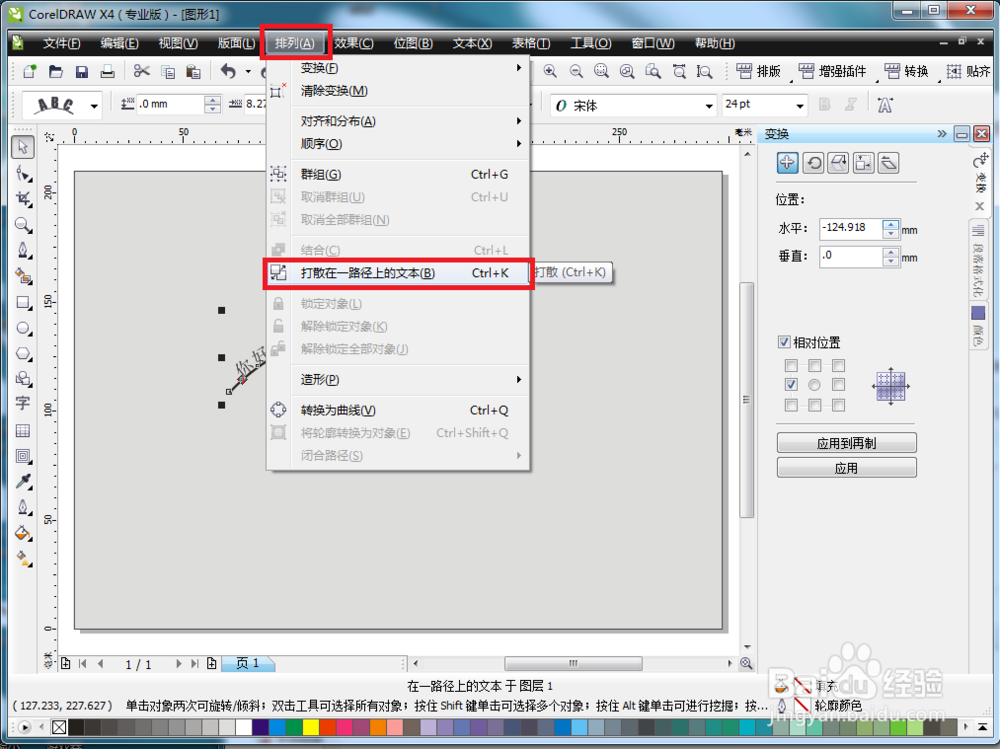Screen dimensions: 1000x749
Task: Toggle the 相对位置 checkbox
Action: point(784,342)
